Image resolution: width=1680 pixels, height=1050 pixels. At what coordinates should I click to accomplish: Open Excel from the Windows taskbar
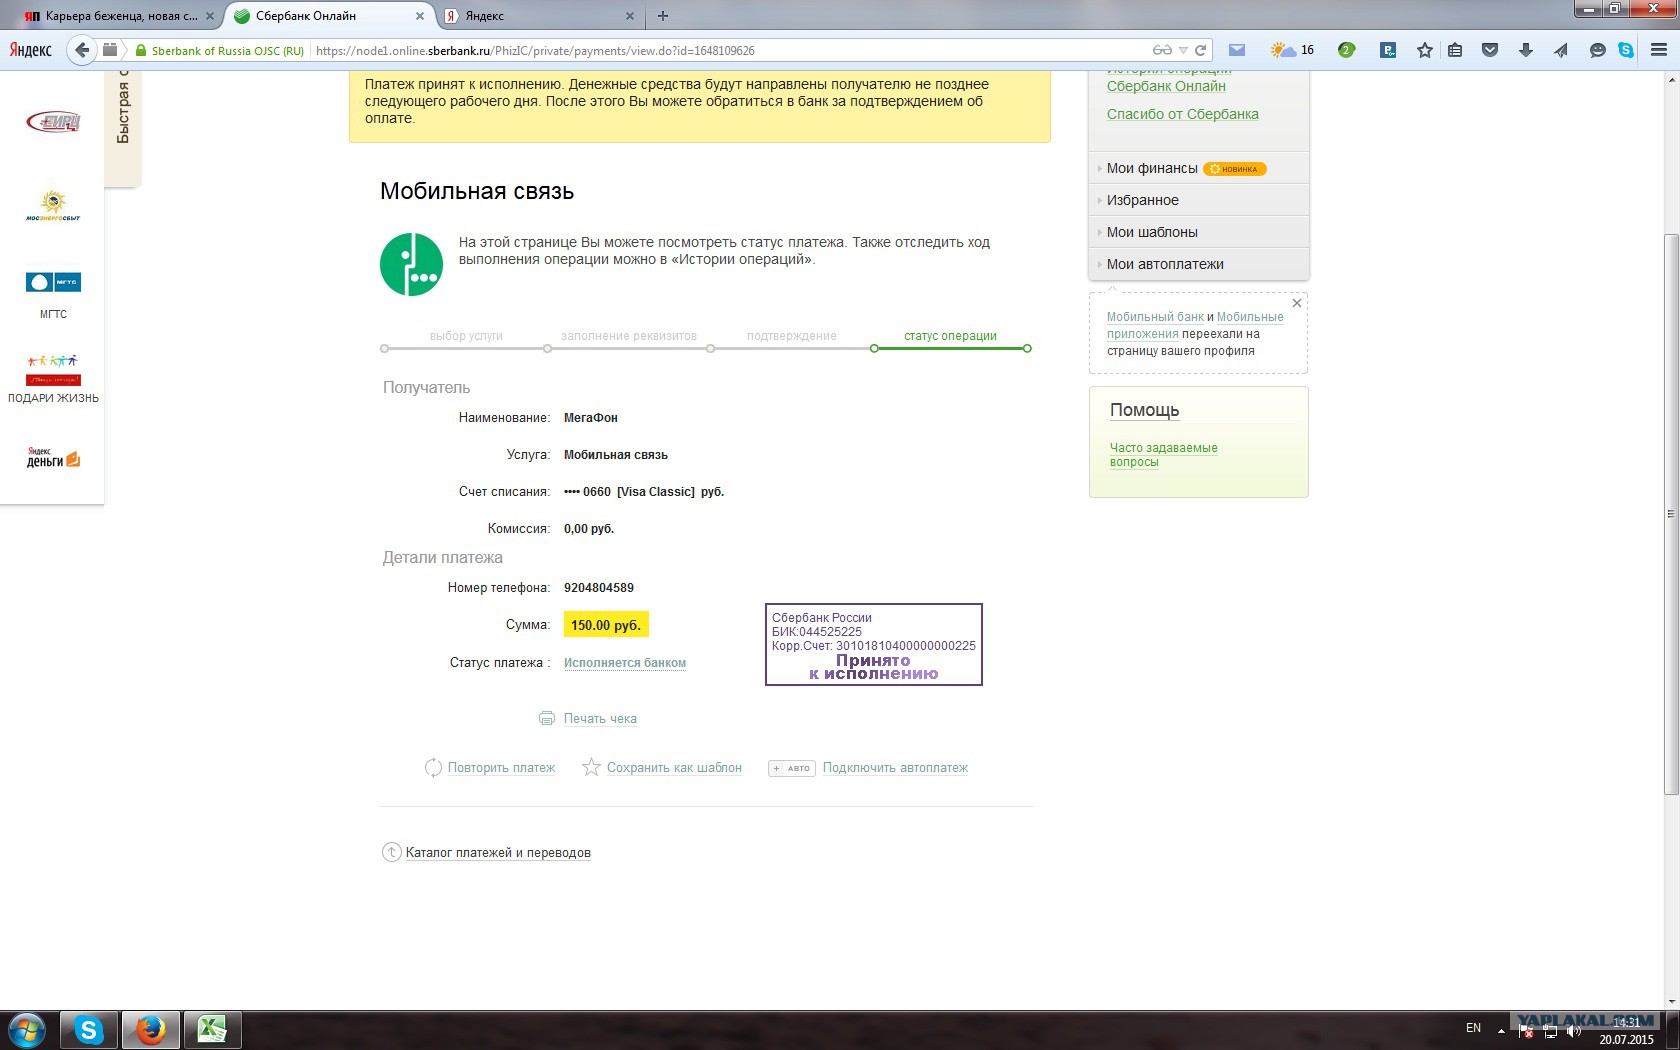point(212,1030)
